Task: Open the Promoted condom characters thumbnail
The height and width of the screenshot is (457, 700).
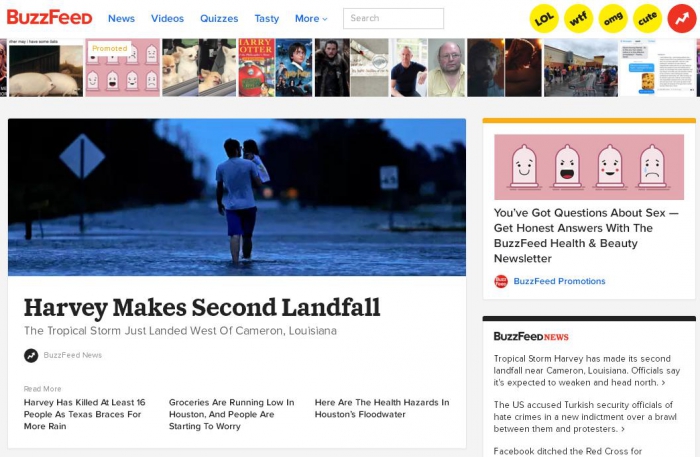Action: pos(122,67)
